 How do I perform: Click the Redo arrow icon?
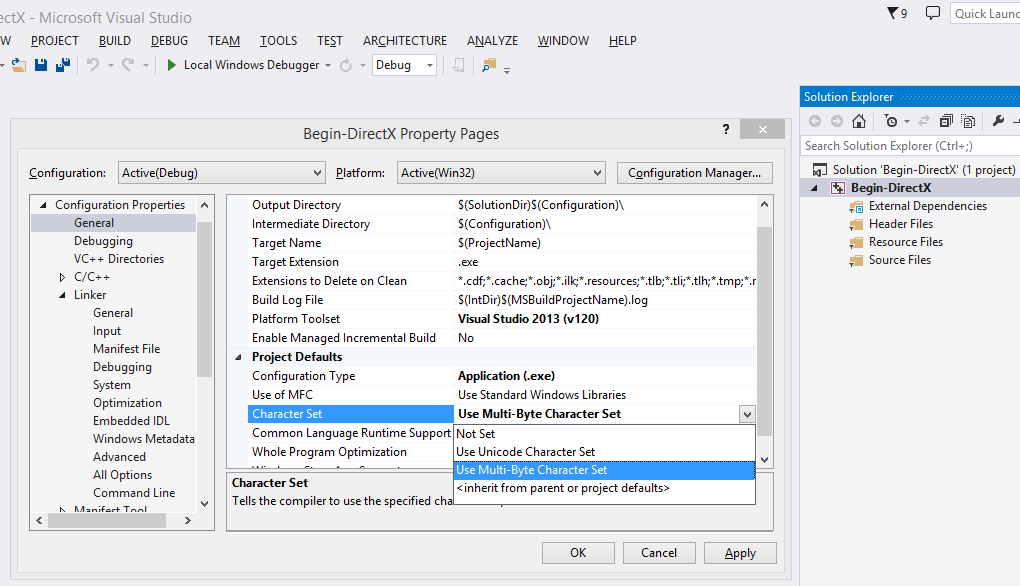pyautogui.click(x=128, y=64)
